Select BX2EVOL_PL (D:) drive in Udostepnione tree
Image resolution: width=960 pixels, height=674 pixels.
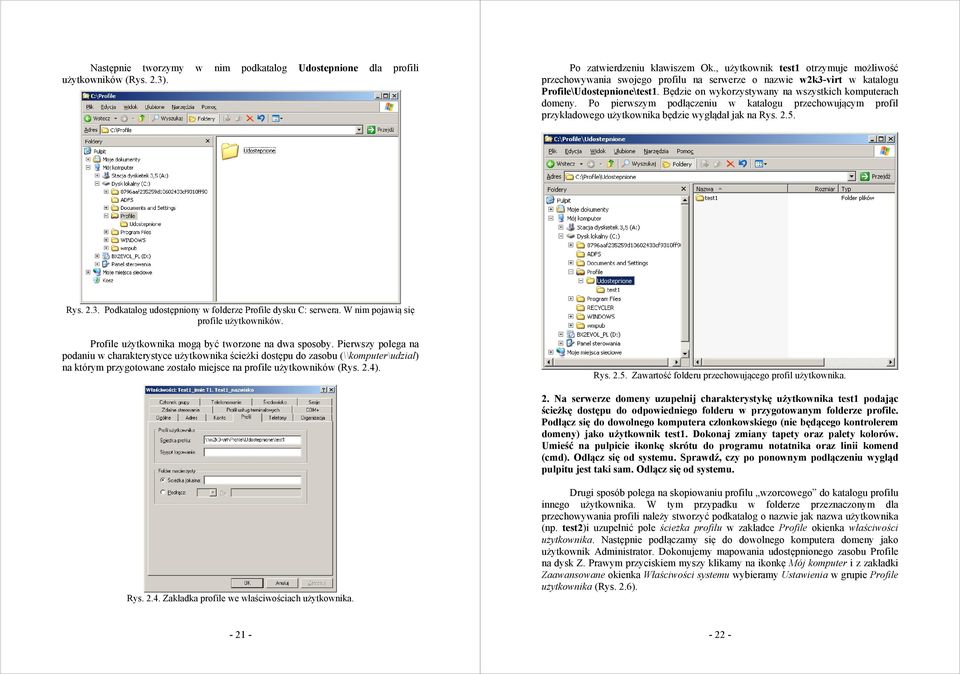tap(593, 334)
